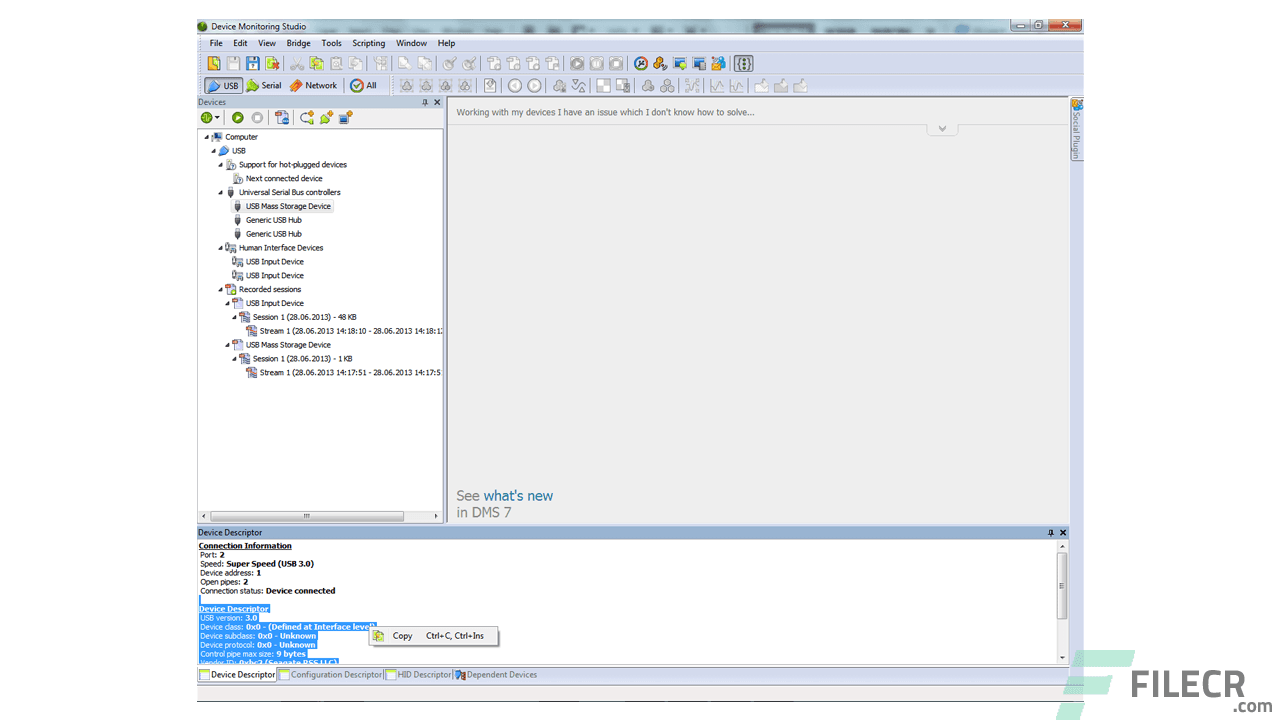Open a new document with the New icon
Viewport: 1280px width, 720px height.
pyautogui.click(x=214, y=62)
